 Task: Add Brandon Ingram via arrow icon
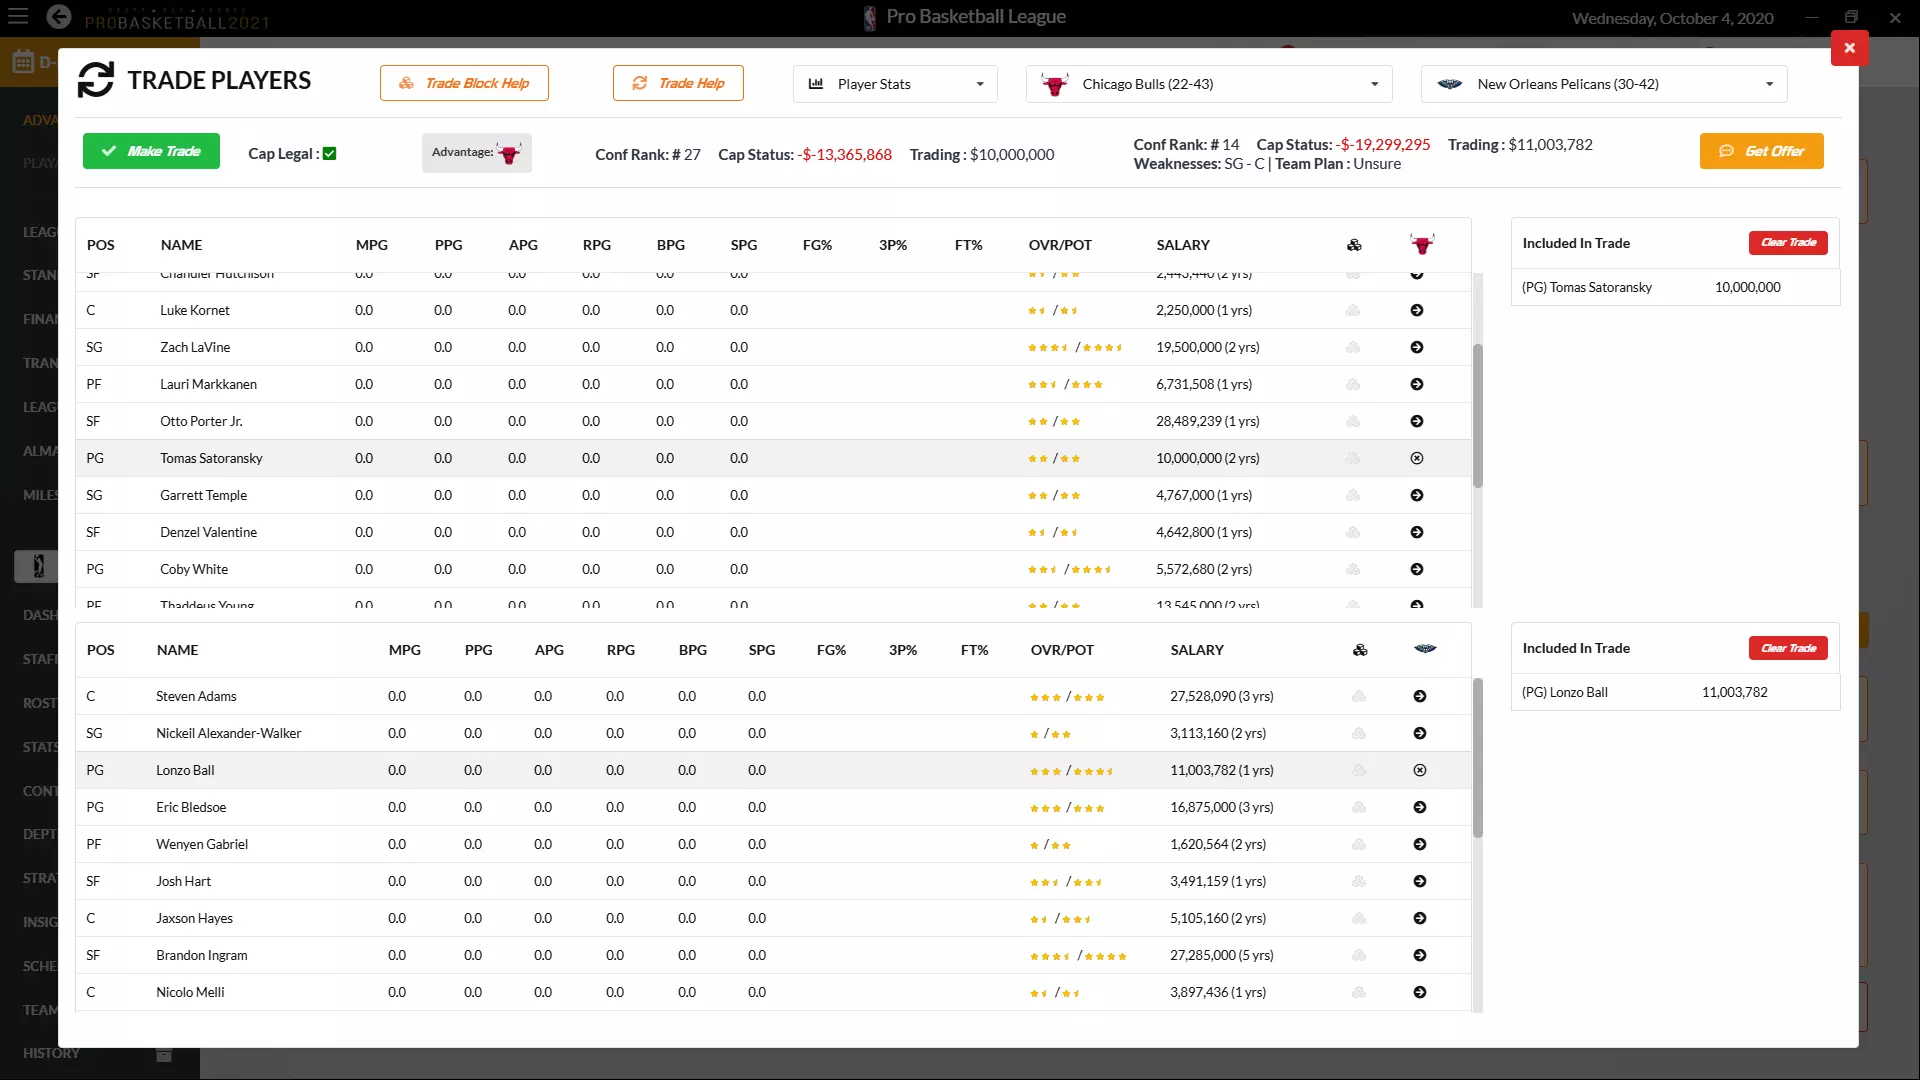(1420, 955)
